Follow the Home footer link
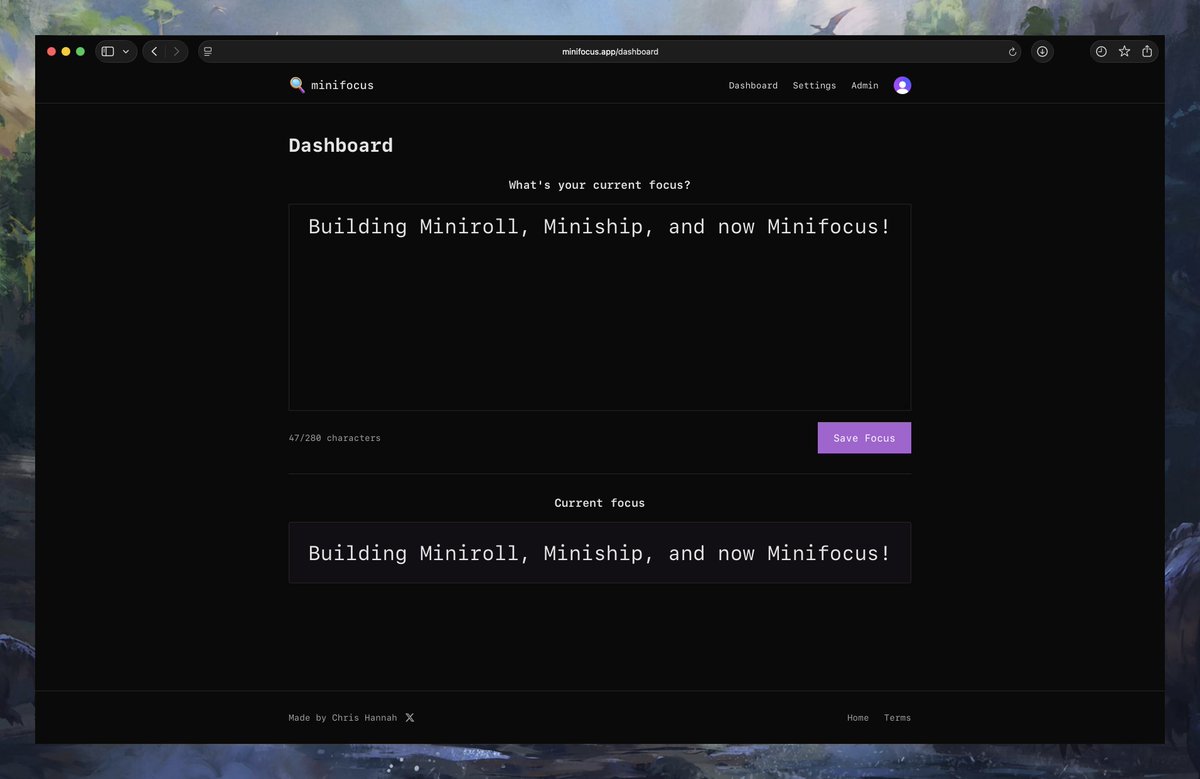Image resolution: width=1200 pixels, height=779 pixels. tap(858, 718)
